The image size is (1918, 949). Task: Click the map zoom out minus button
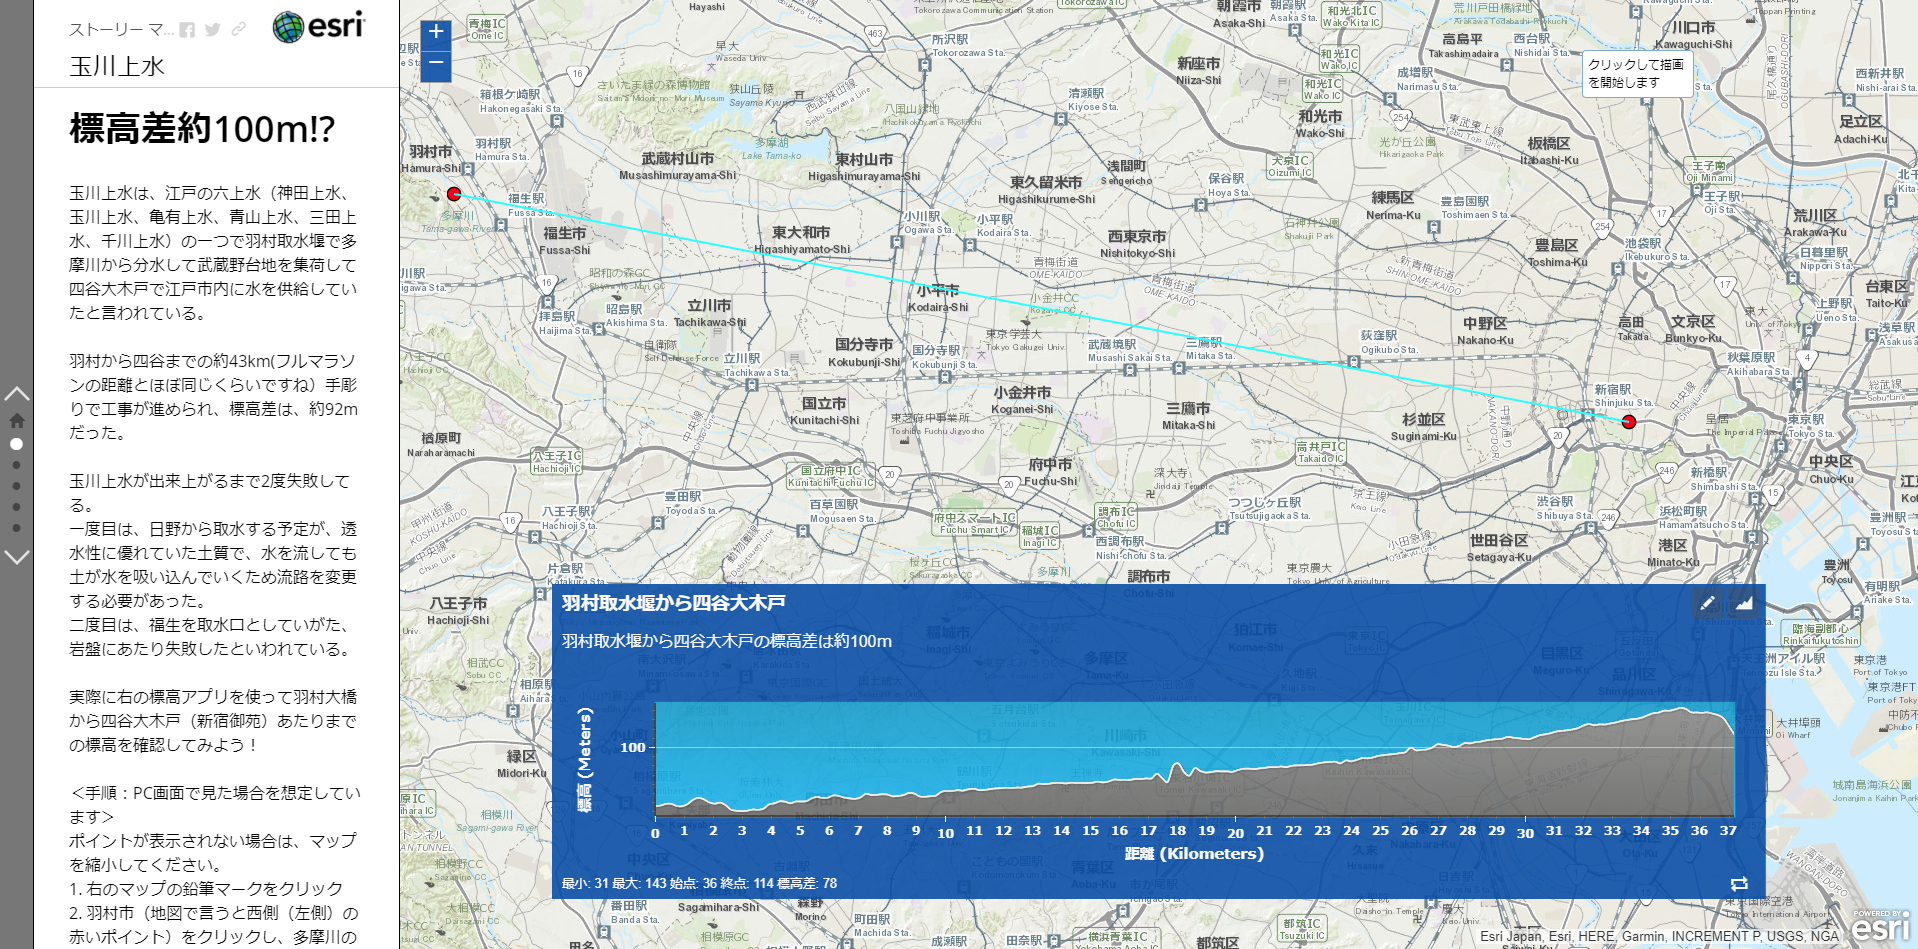click(x=436, y=65)
